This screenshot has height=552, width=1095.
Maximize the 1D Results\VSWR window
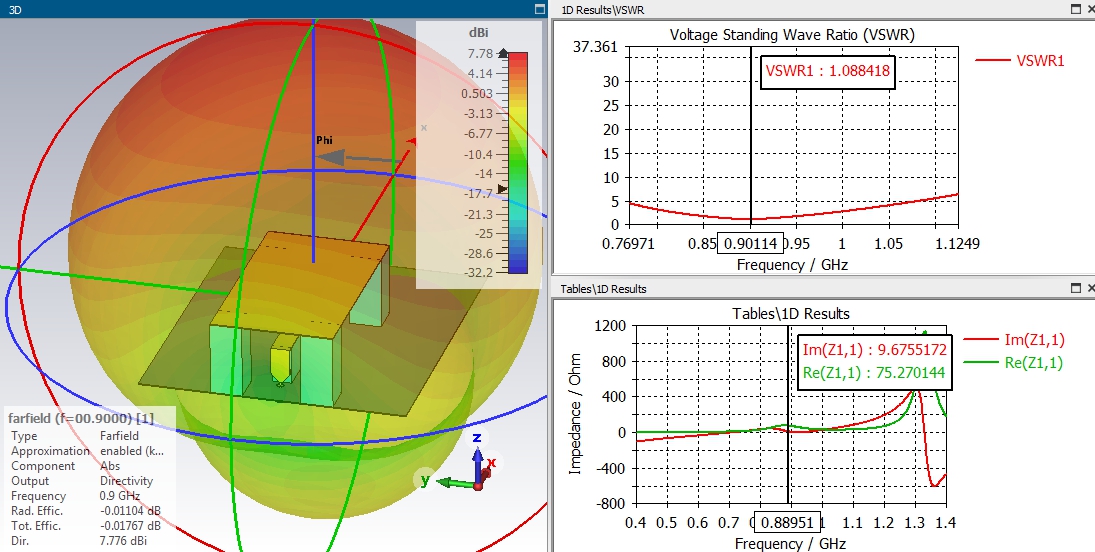pyautogui.click(x=1075, y=9)
